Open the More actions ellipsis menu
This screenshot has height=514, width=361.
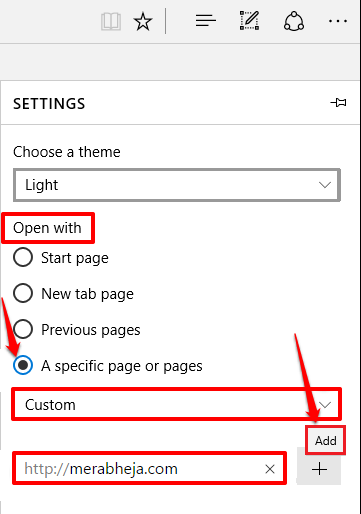[x=338, y=21]
